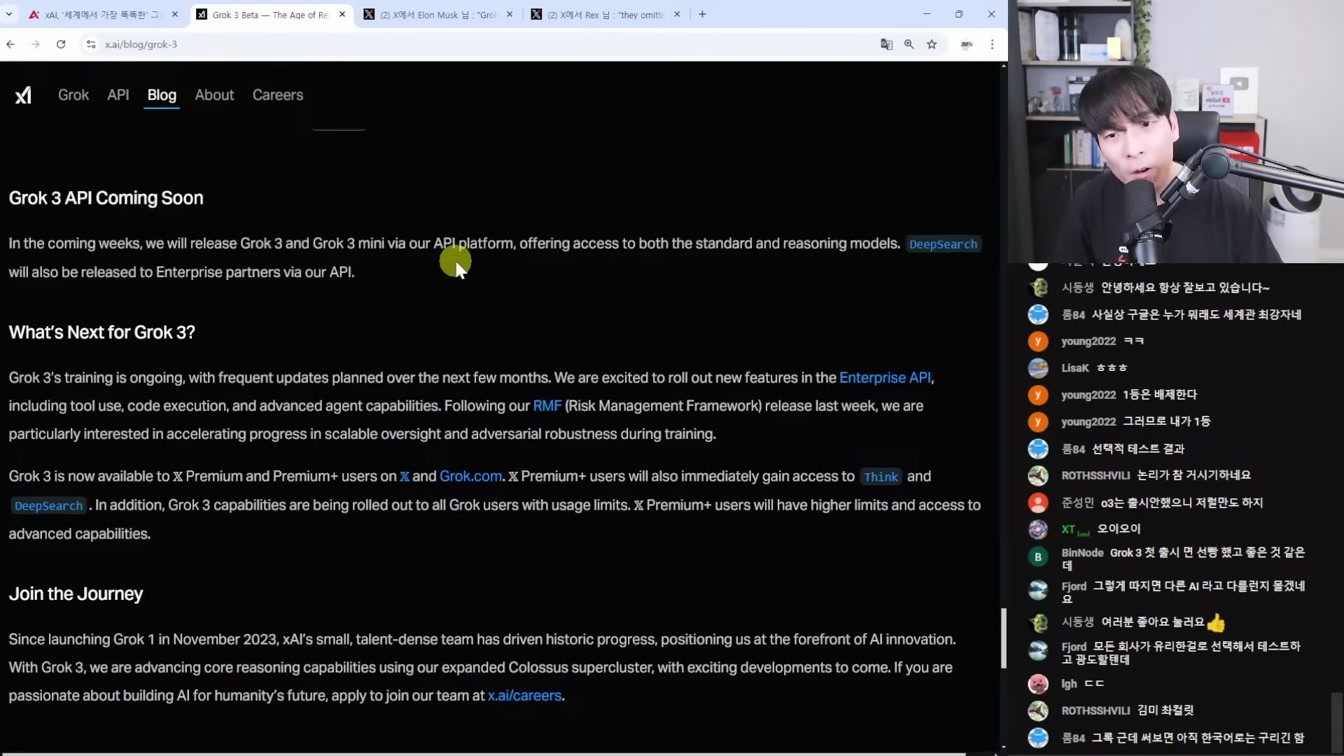Click the XT avatar next to '오이오이'
Viewport: 1344px width, 756px height.
(x=1038, y=529)
